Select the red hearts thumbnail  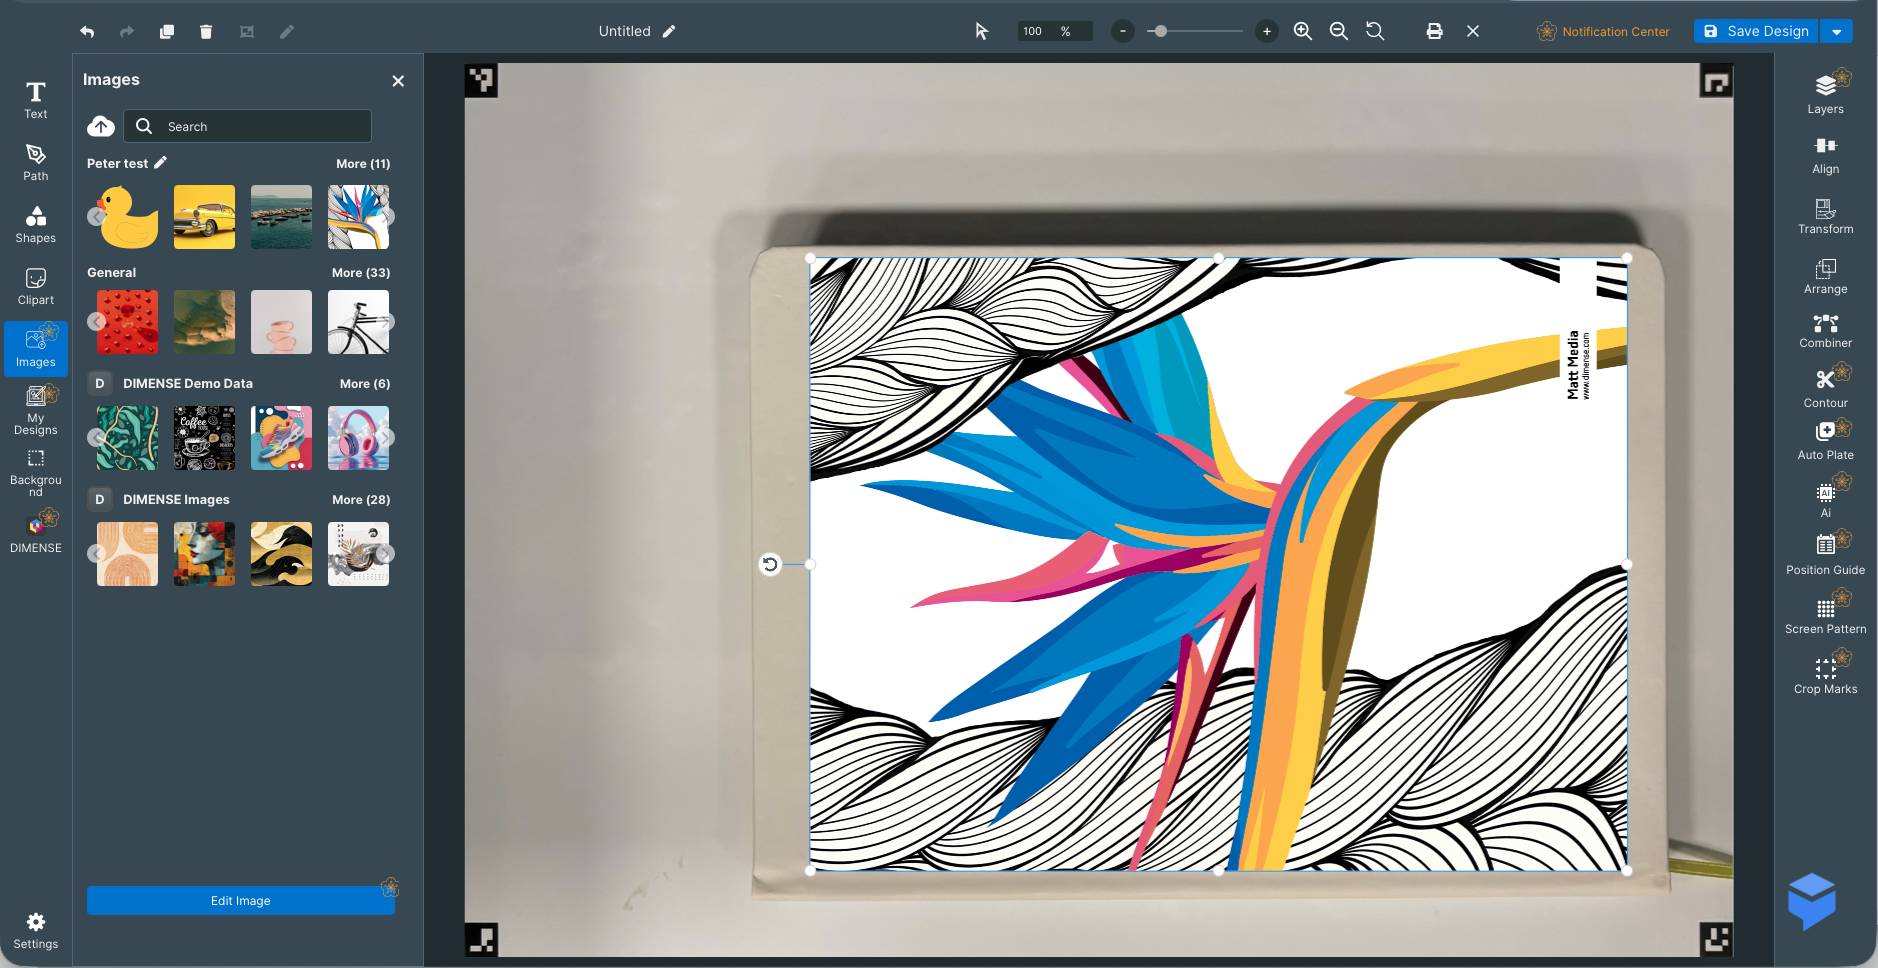[128, 322]
